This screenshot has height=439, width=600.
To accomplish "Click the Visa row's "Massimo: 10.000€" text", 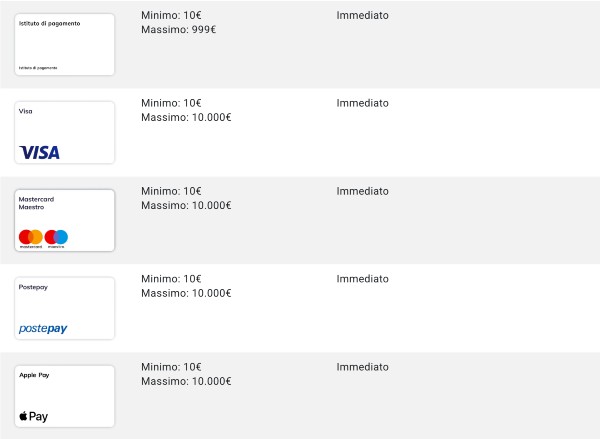I will (186, 118).
